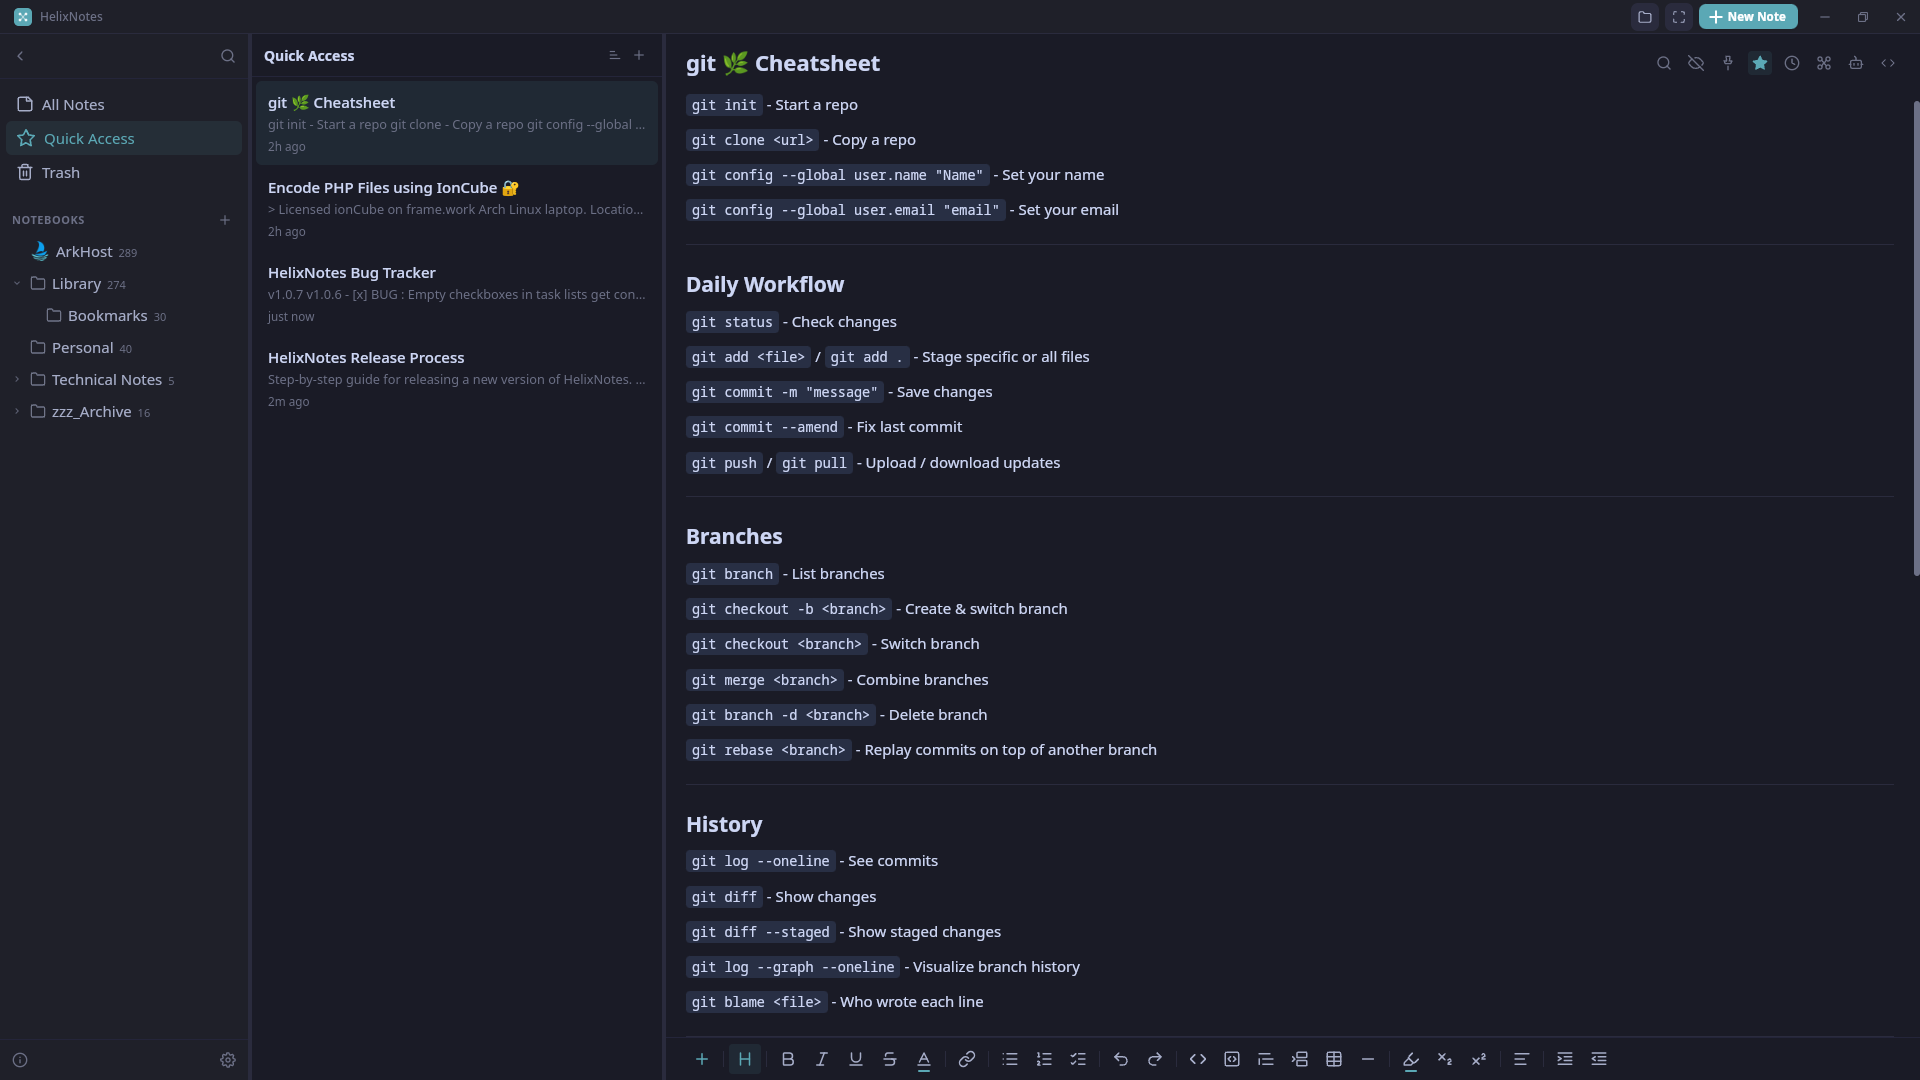
Task: Insert a table from the editor toolbar
Action: pos(1334,1059)
